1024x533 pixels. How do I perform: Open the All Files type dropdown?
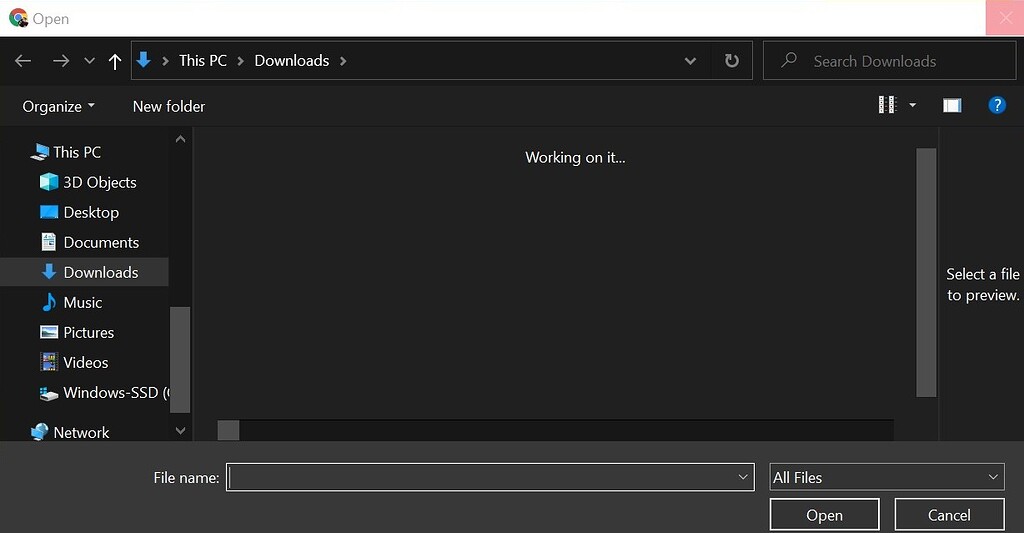point(887,477)
